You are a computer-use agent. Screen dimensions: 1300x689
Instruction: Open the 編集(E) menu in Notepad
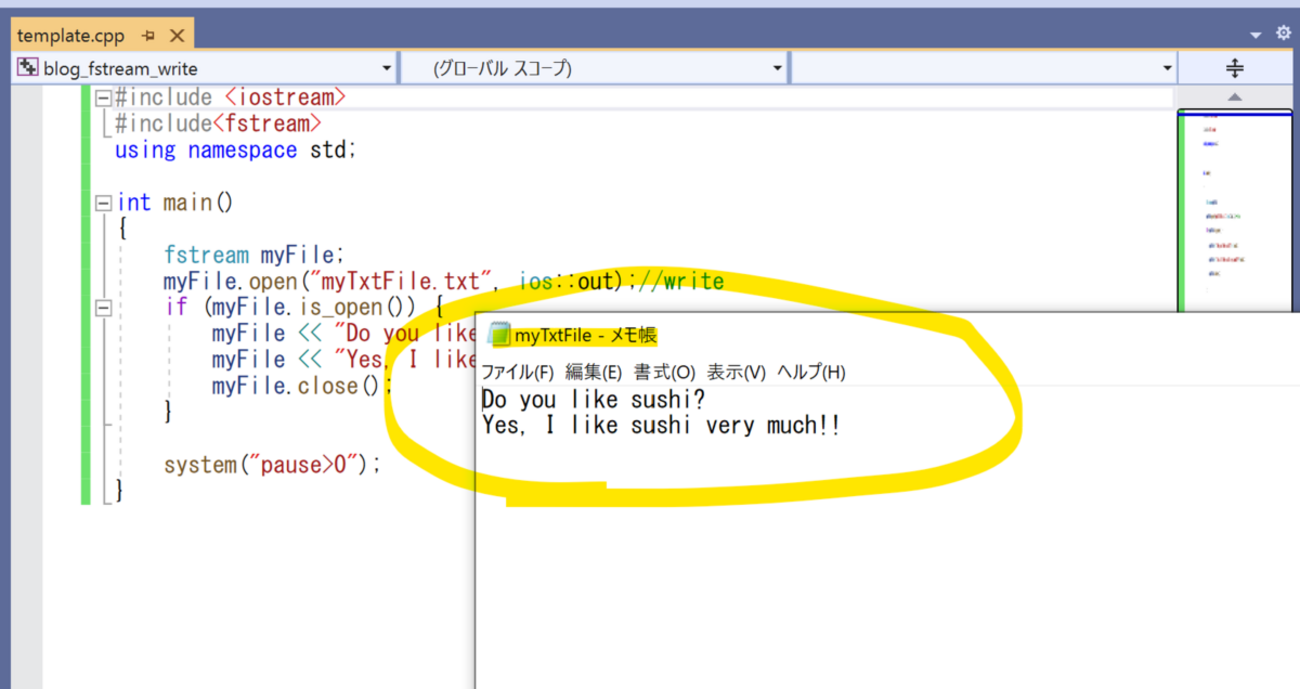point(593,372)
